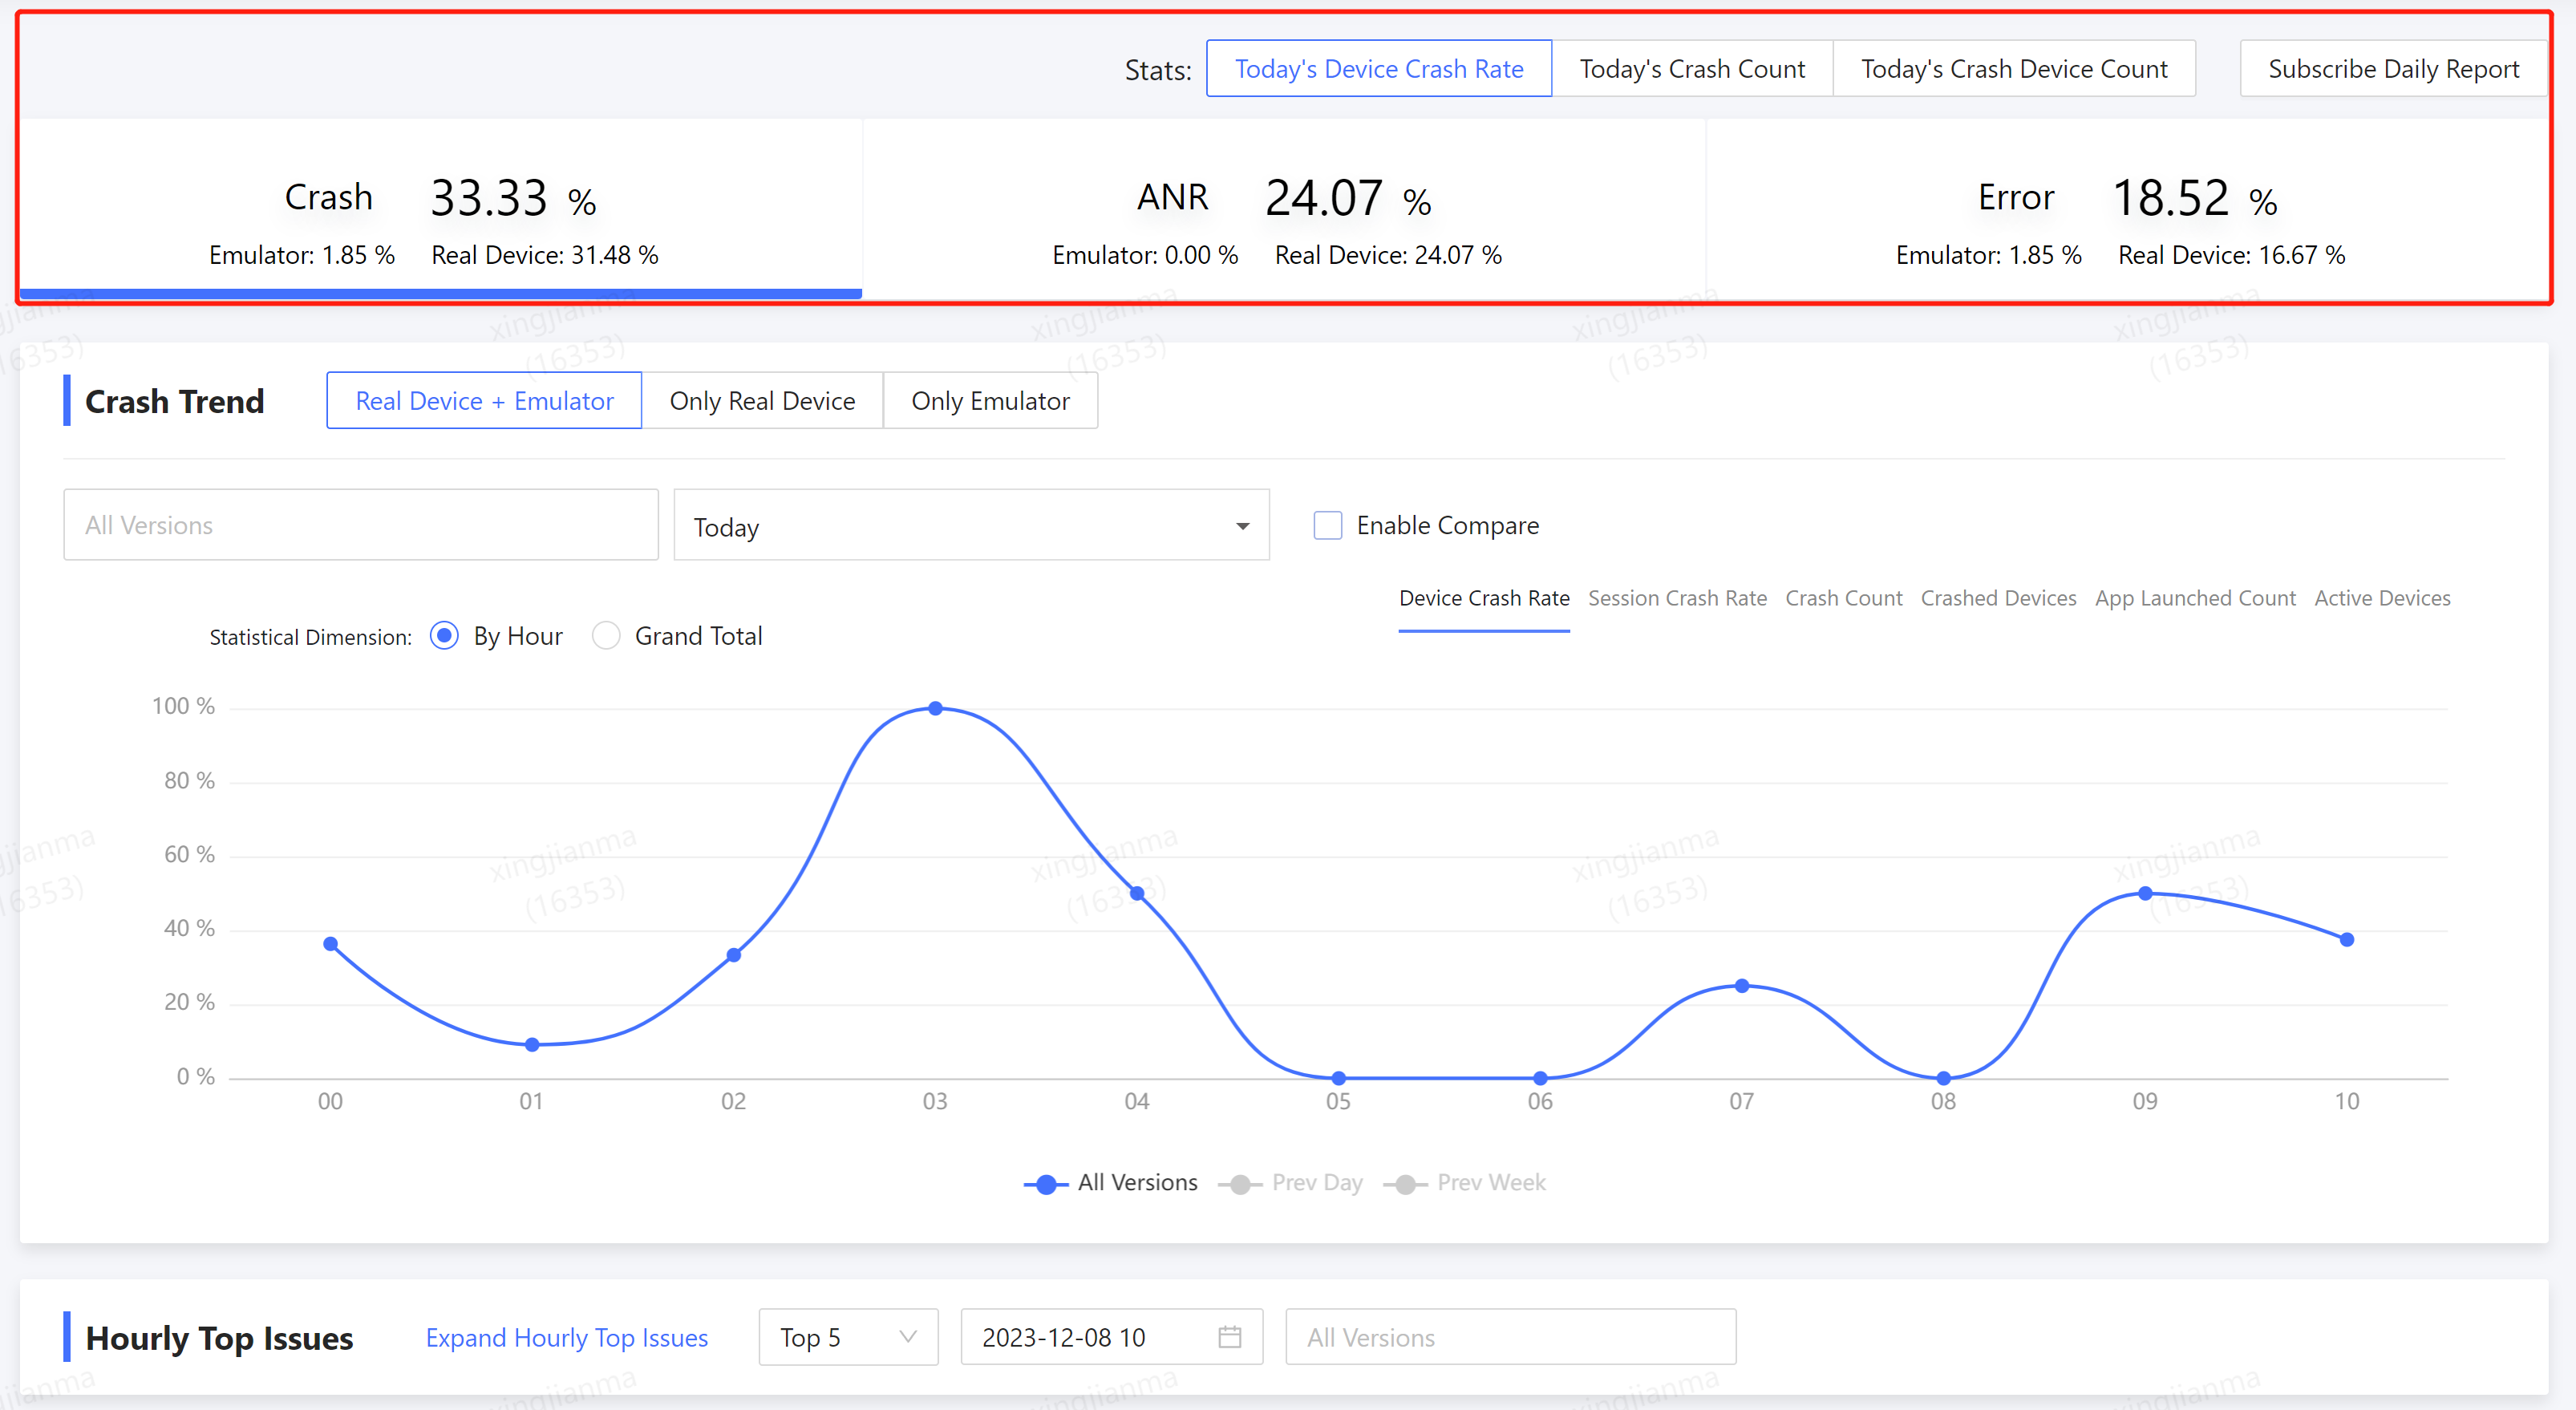The width and height of the screenshot is (2576, 1410).
Task: Click Subscribe Daily Report button
Action: (x=2393, y=69)
